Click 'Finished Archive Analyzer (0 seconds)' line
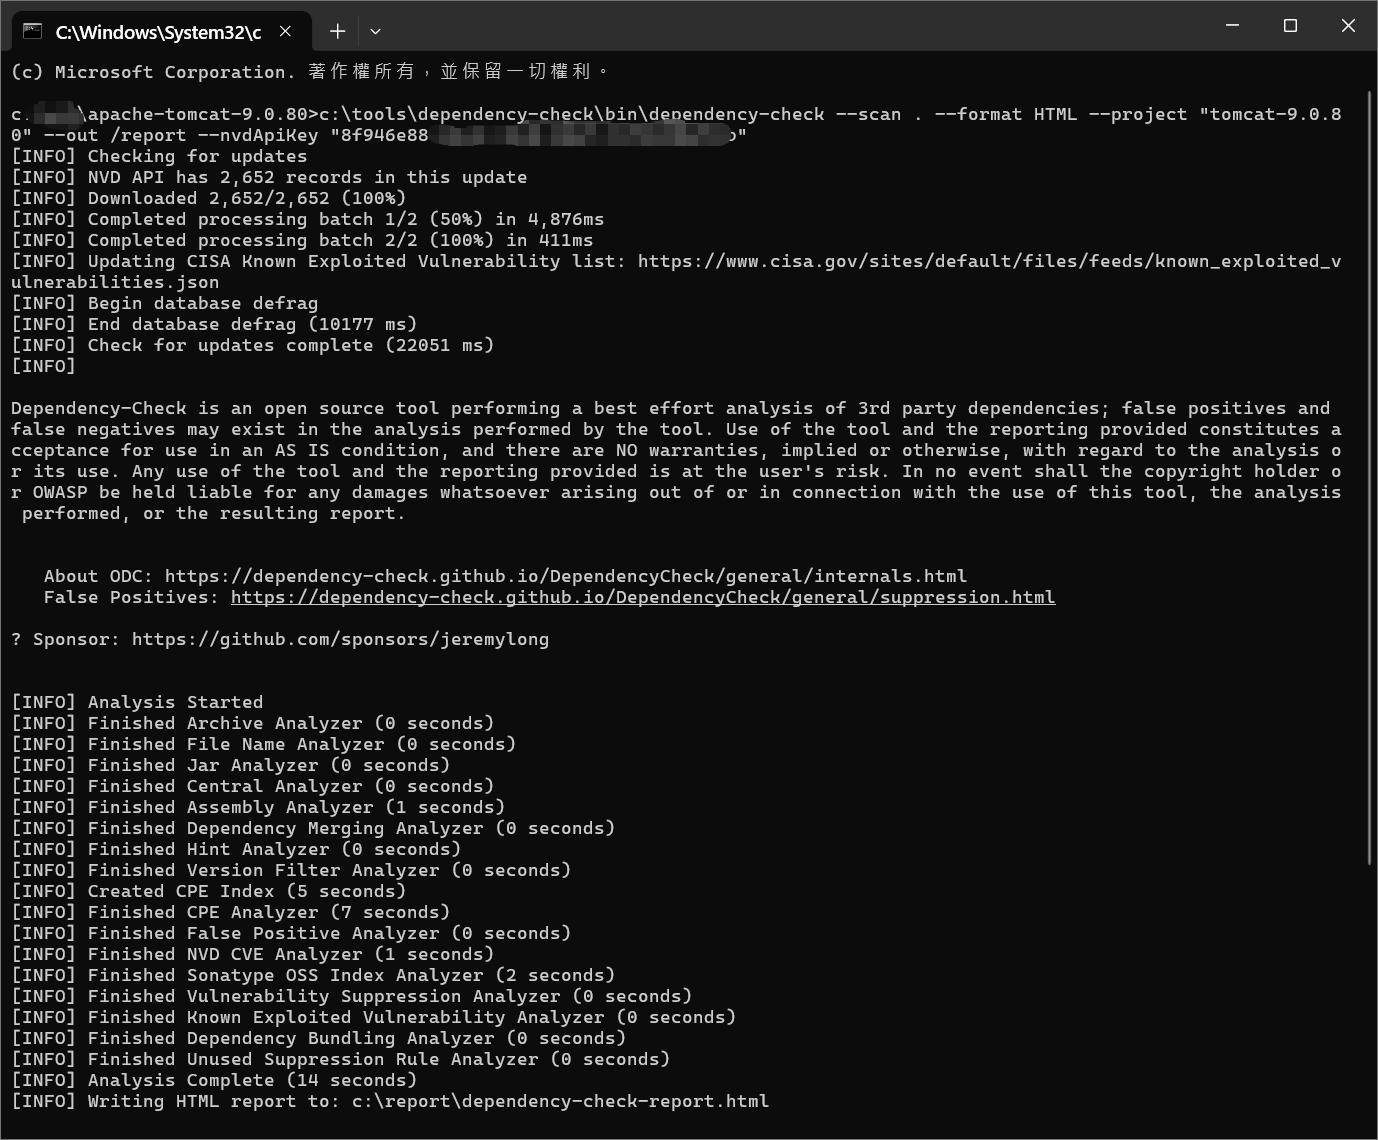Image resolution: width=1378 pixels, height=1140 pixels. point(253,723)
